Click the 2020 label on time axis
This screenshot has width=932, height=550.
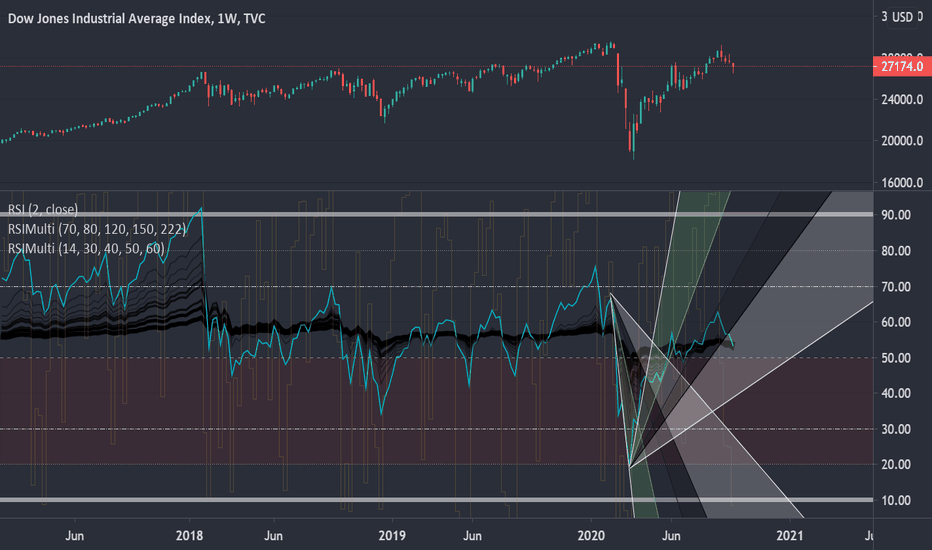pyautogui.click(x=591, y=536)
